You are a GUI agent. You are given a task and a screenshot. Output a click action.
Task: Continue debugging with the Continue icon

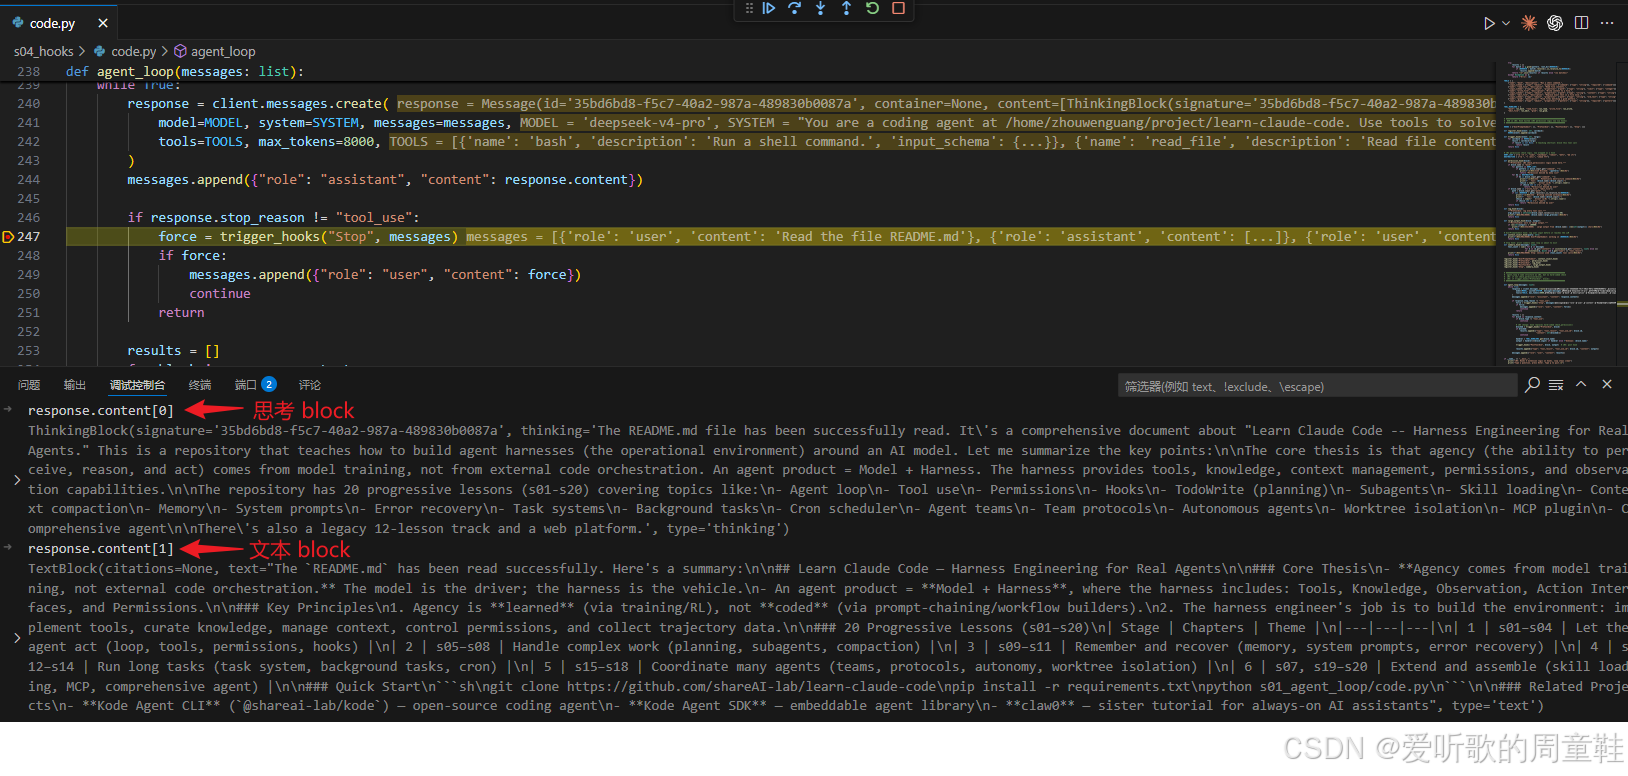(768, 8)
